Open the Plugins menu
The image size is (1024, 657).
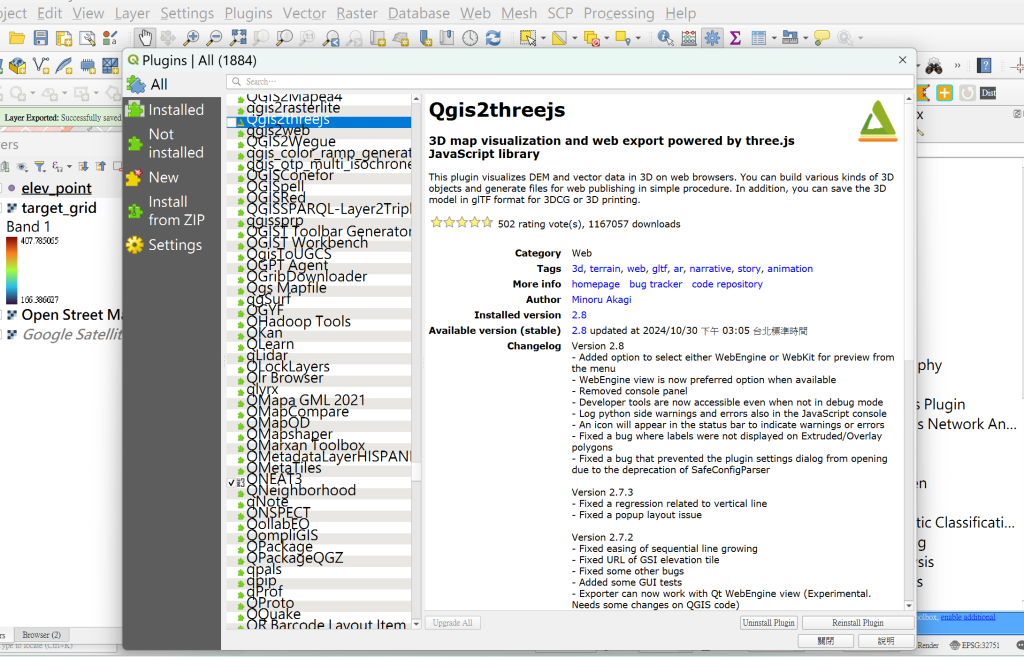pos(248,13)
